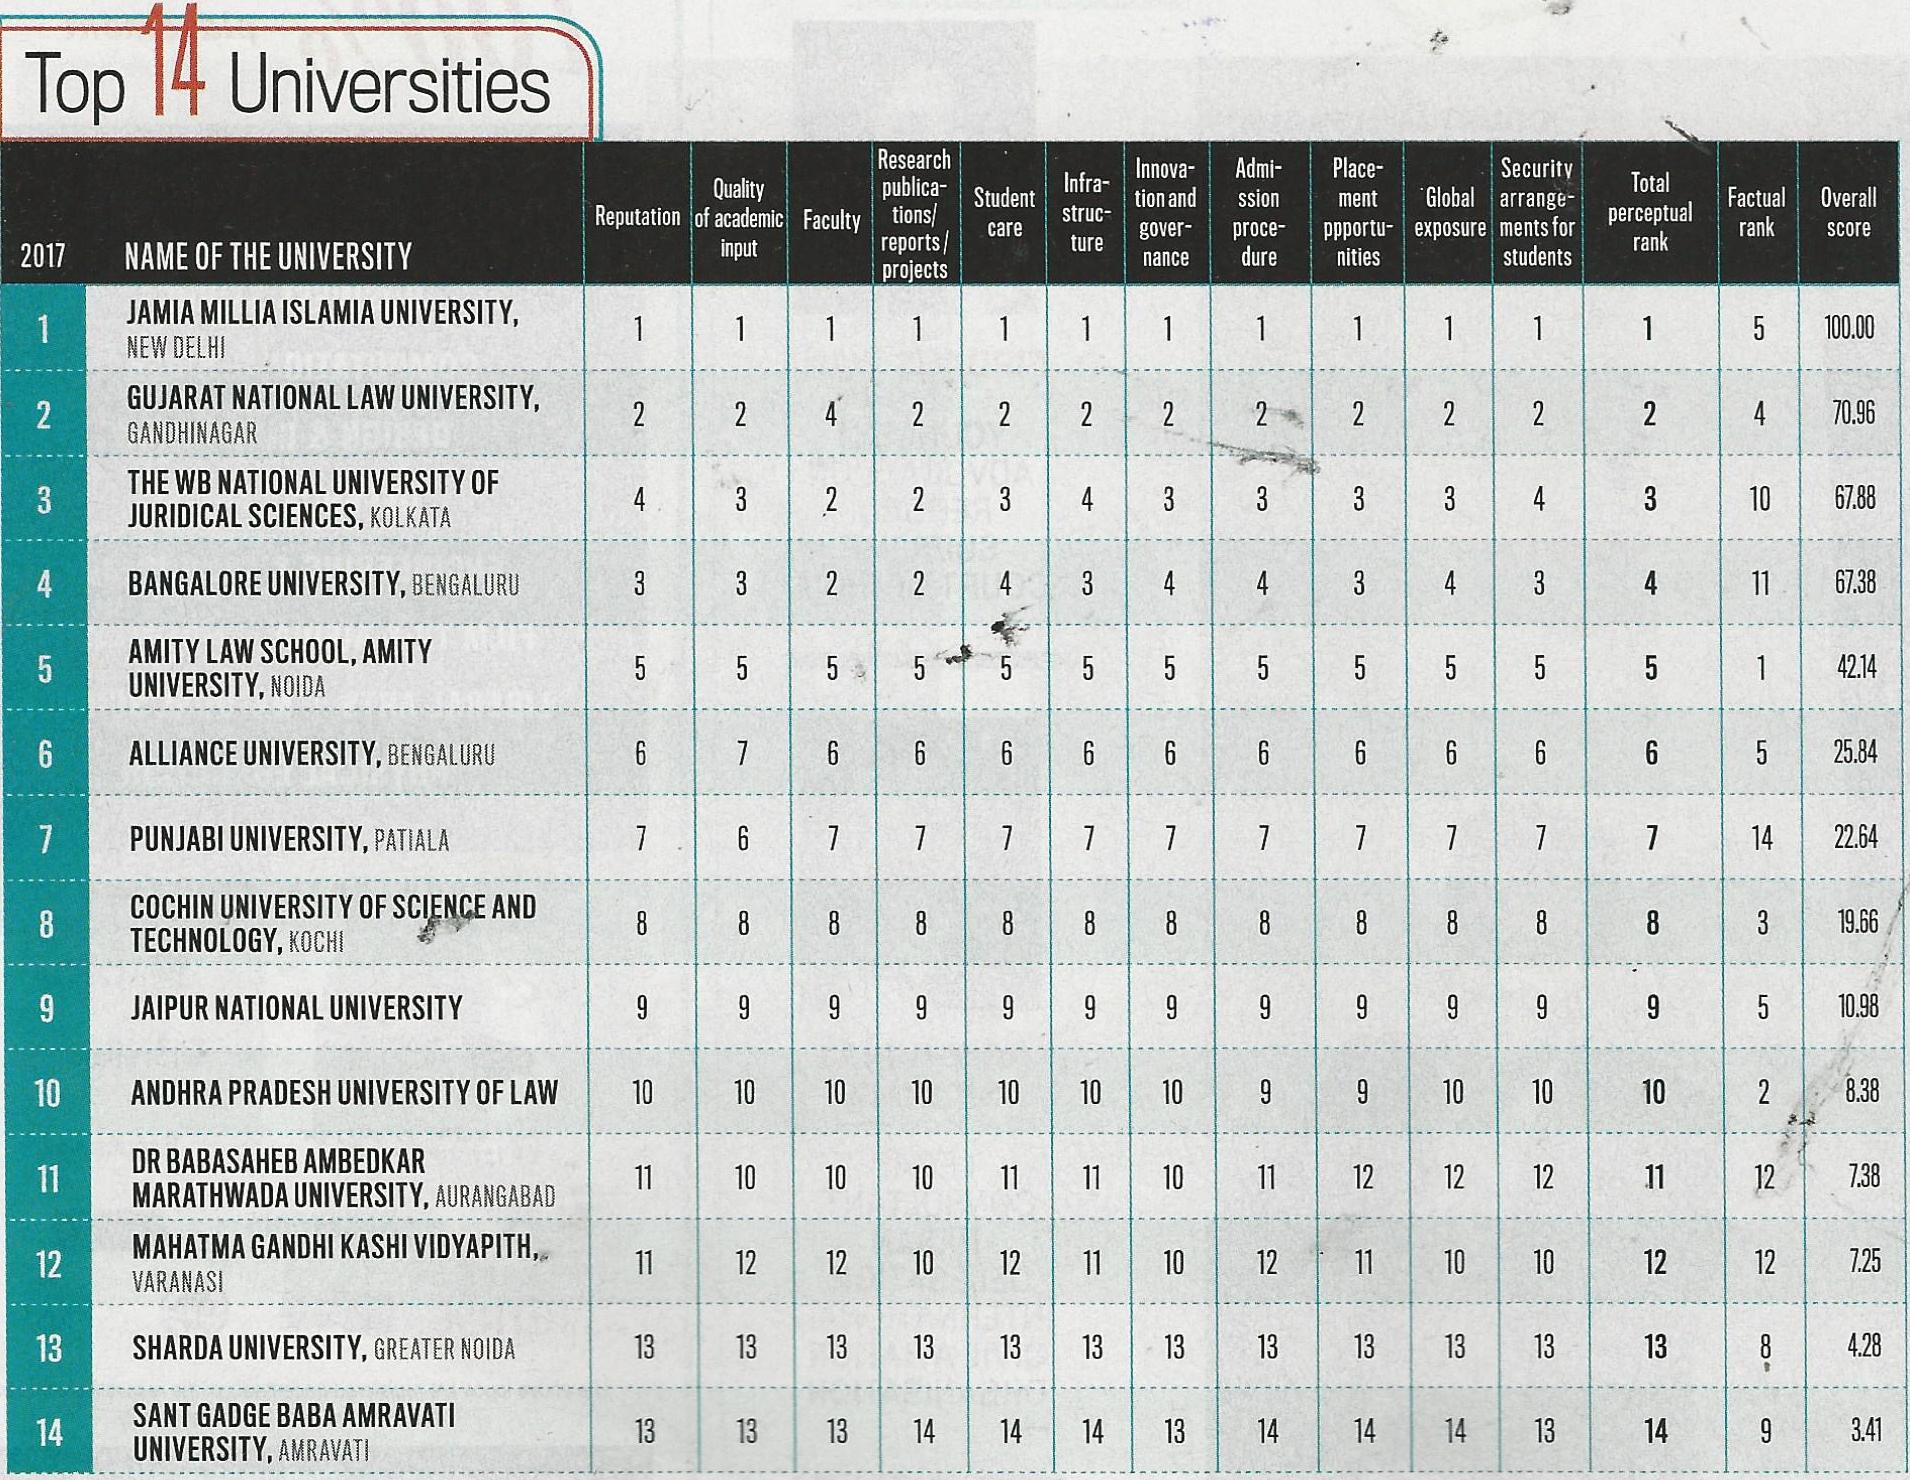Select Alliance University, Bengaluru name
This screenshot has height=1480, width=1910.
312,753
